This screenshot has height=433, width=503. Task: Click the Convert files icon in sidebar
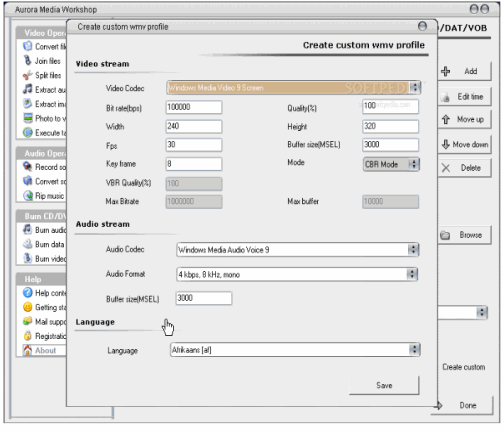coord(27,46)
